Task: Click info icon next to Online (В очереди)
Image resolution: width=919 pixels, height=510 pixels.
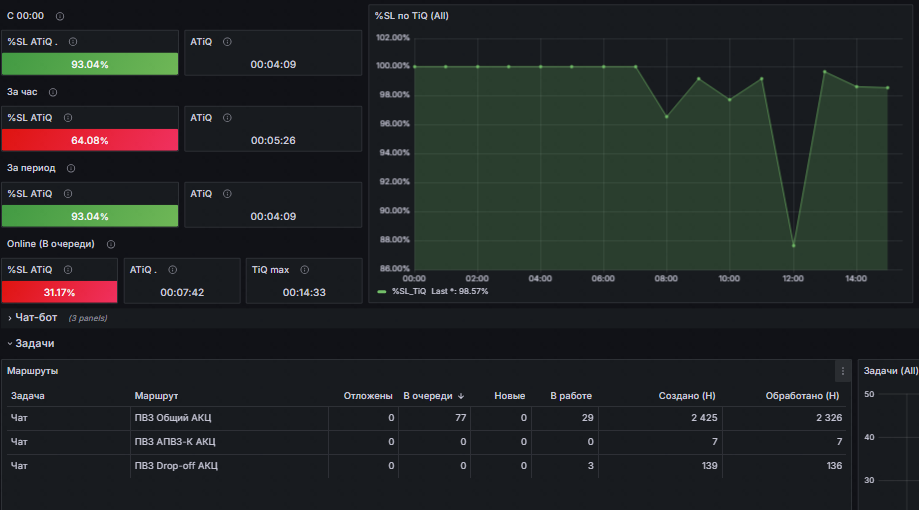Action: pos(111,244)
